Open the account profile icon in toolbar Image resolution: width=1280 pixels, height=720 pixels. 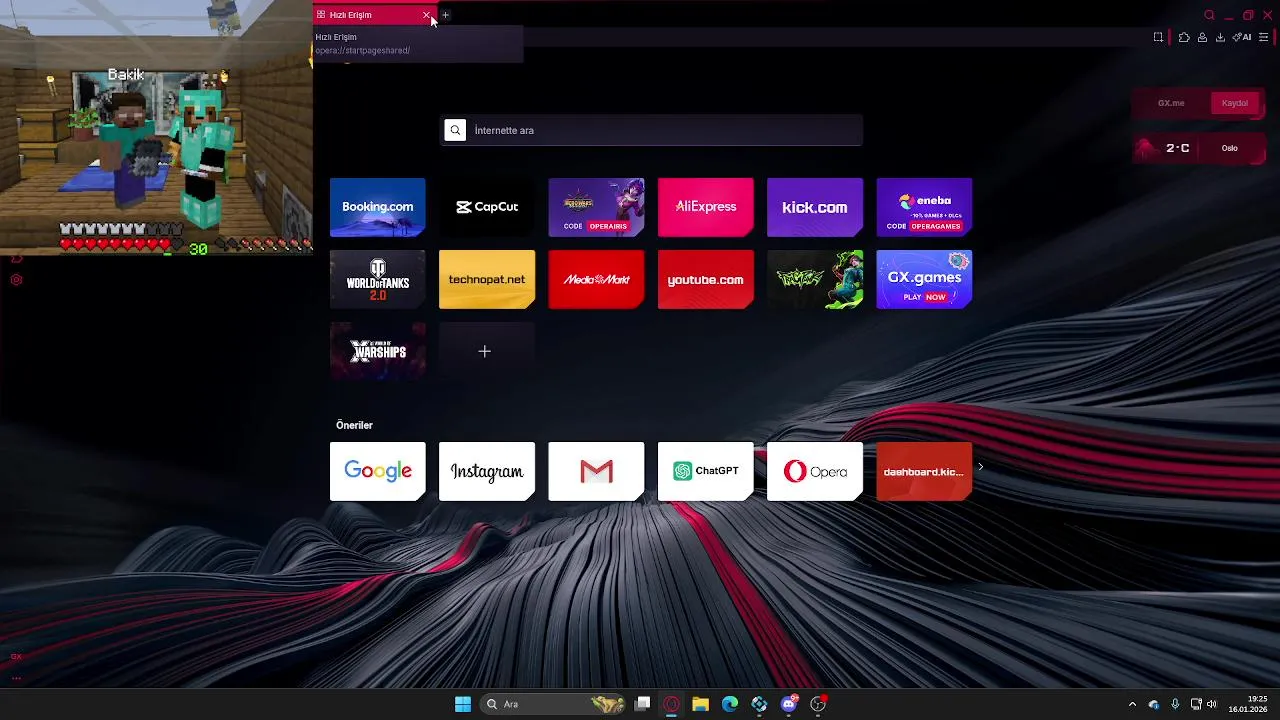pos(1202,37)
